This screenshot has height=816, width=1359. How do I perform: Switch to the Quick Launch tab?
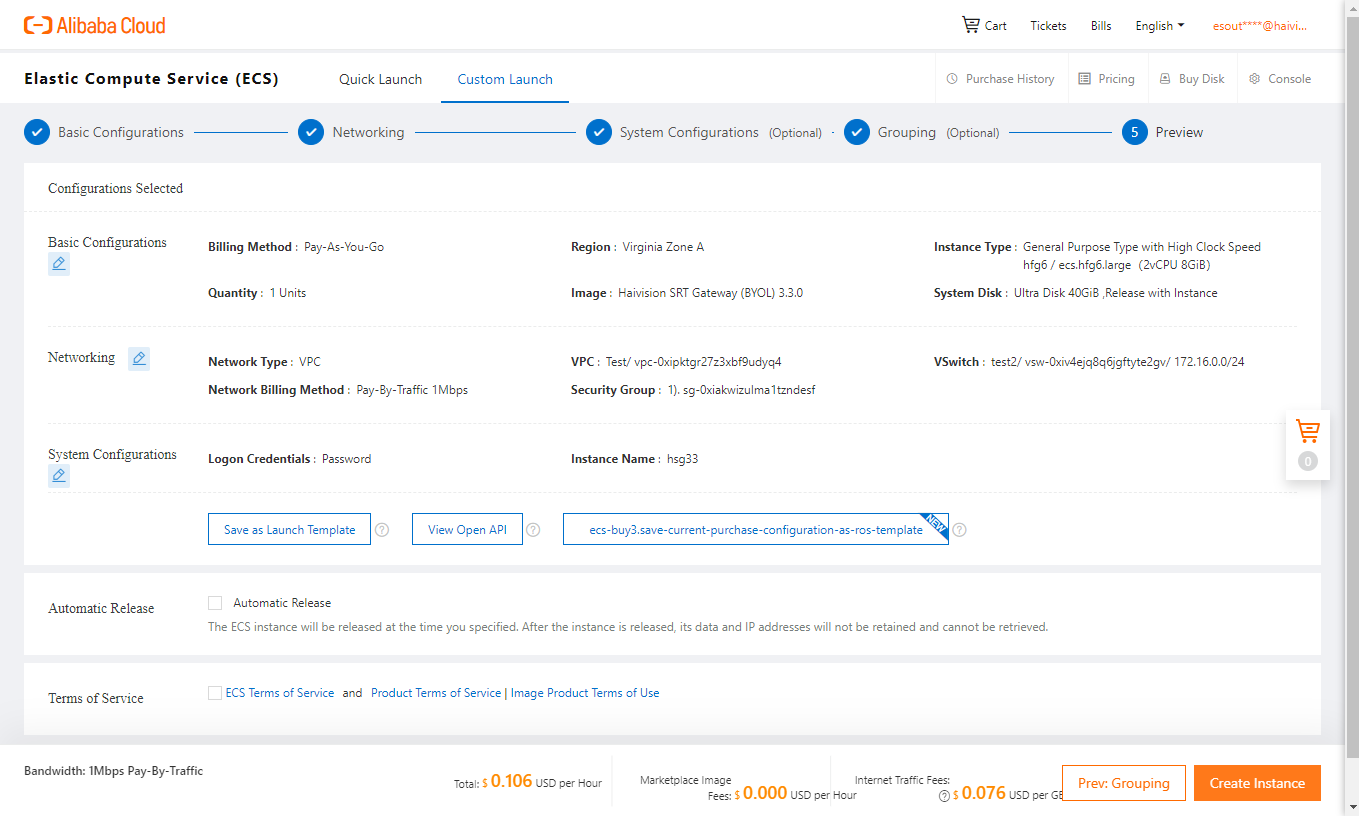(x=380, y=79)
